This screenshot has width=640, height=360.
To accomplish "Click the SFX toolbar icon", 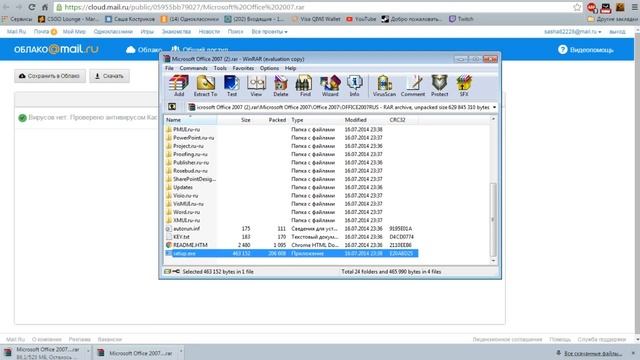I will tap(464, 86).
